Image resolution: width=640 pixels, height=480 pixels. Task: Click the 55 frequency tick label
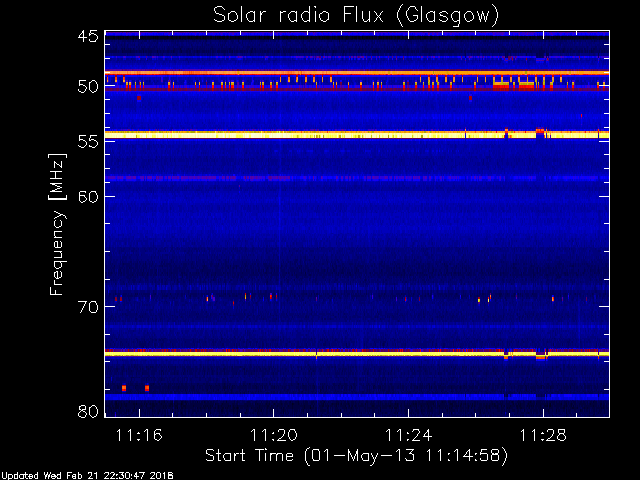[x=88, y=142]
